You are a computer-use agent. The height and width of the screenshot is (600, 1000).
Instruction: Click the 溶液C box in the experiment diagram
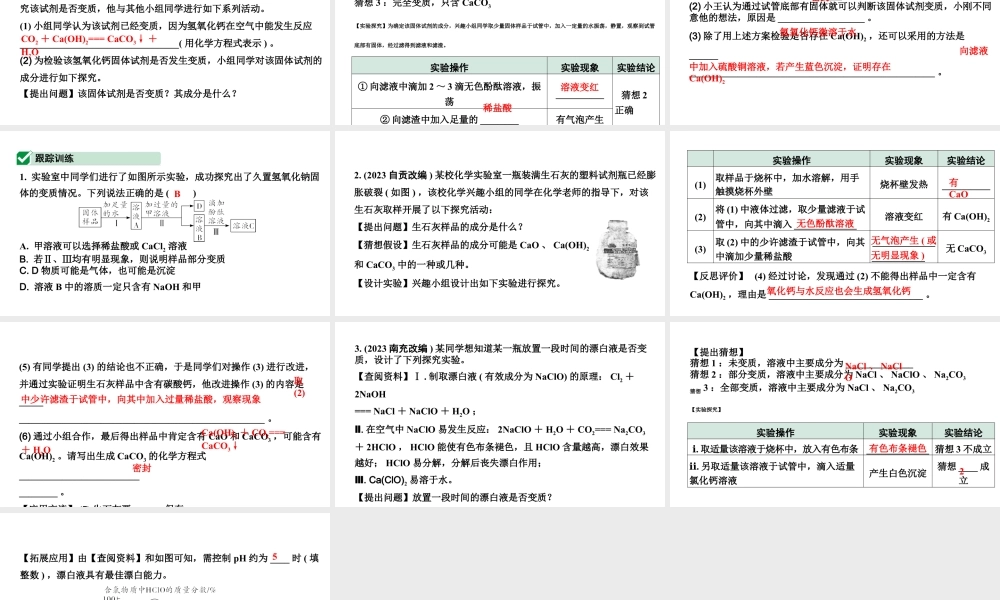pos(243,226)
